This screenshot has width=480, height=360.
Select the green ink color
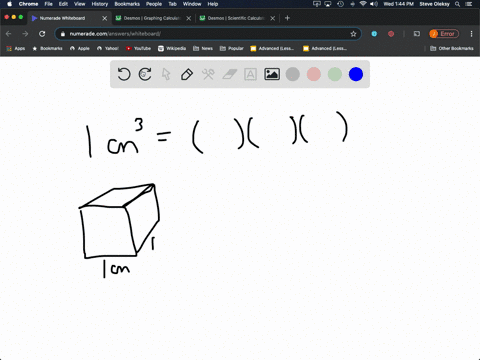tap(335, 74)
